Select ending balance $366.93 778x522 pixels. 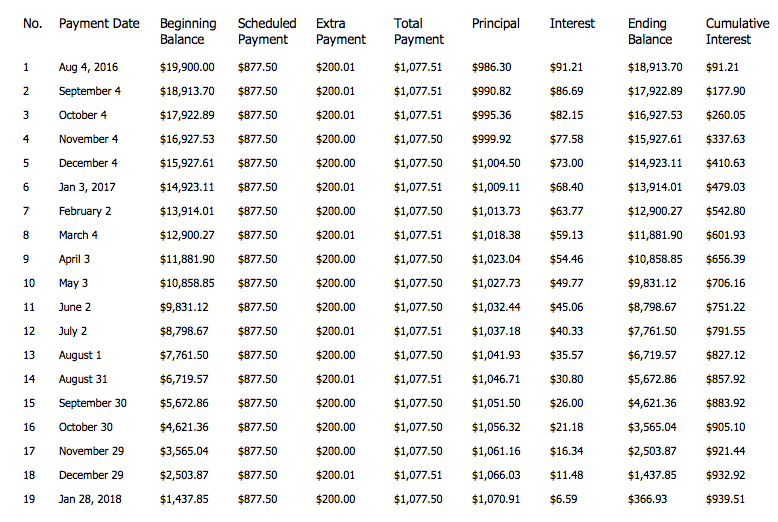point(649,499)
